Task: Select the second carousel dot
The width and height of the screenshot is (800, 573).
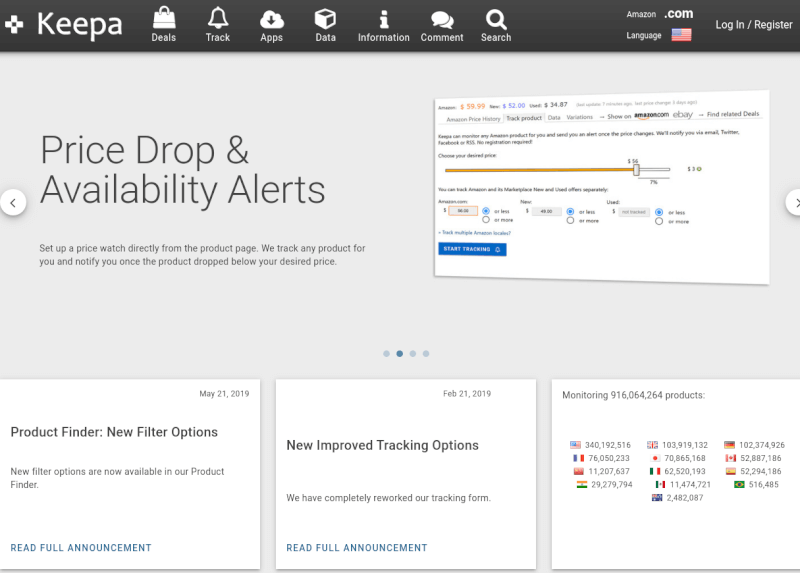Action: click(399, 354)
